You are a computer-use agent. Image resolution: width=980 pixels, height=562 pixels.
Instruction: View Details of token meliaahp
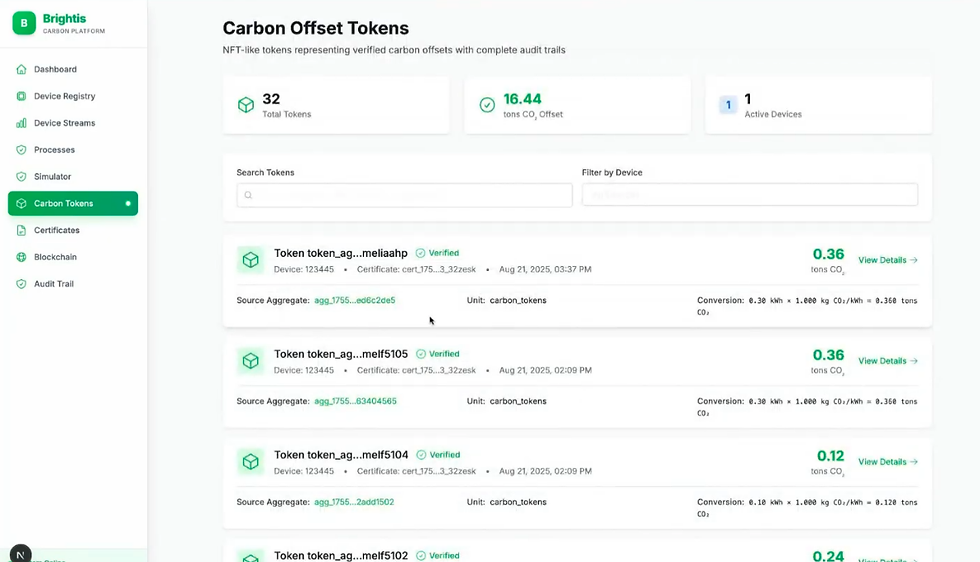888,260
